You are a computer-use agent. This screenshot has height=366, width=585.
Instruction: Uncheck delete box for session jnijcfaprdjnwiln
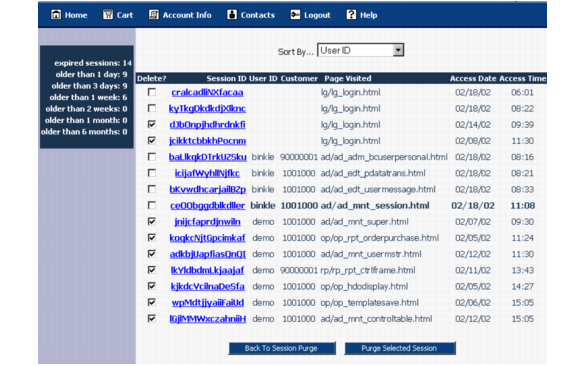[x=152, y=222]
